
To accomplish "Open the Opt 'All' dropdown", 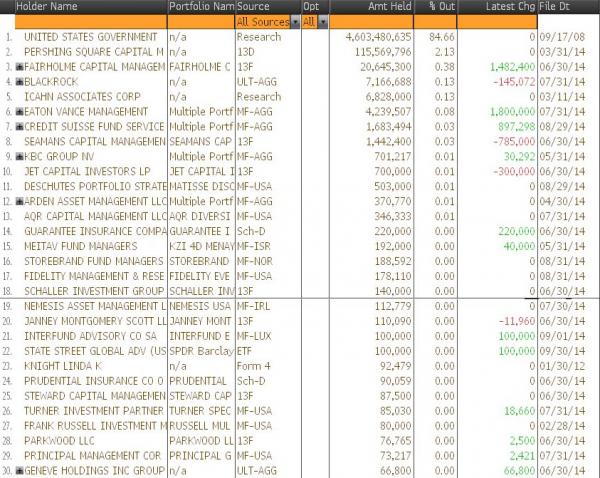I will [323, 22].
